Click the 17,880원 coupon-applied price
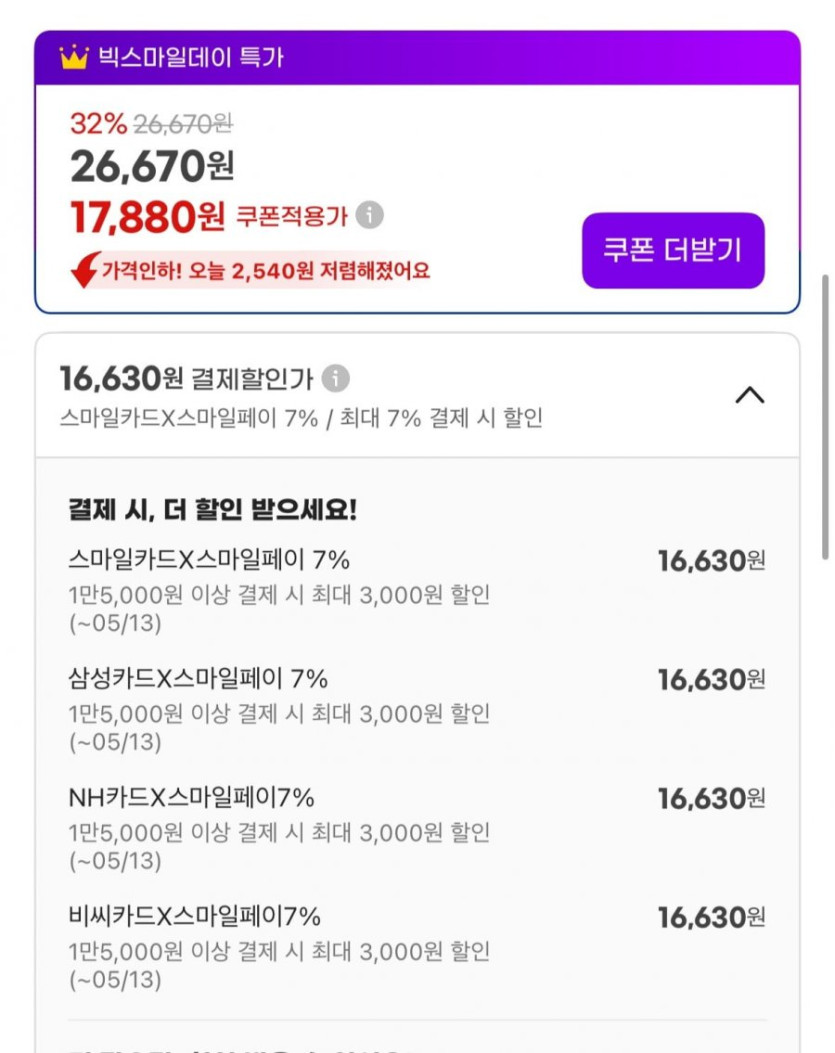The image size is (835, 1053). pyautogui.click(x=147, y=216)
